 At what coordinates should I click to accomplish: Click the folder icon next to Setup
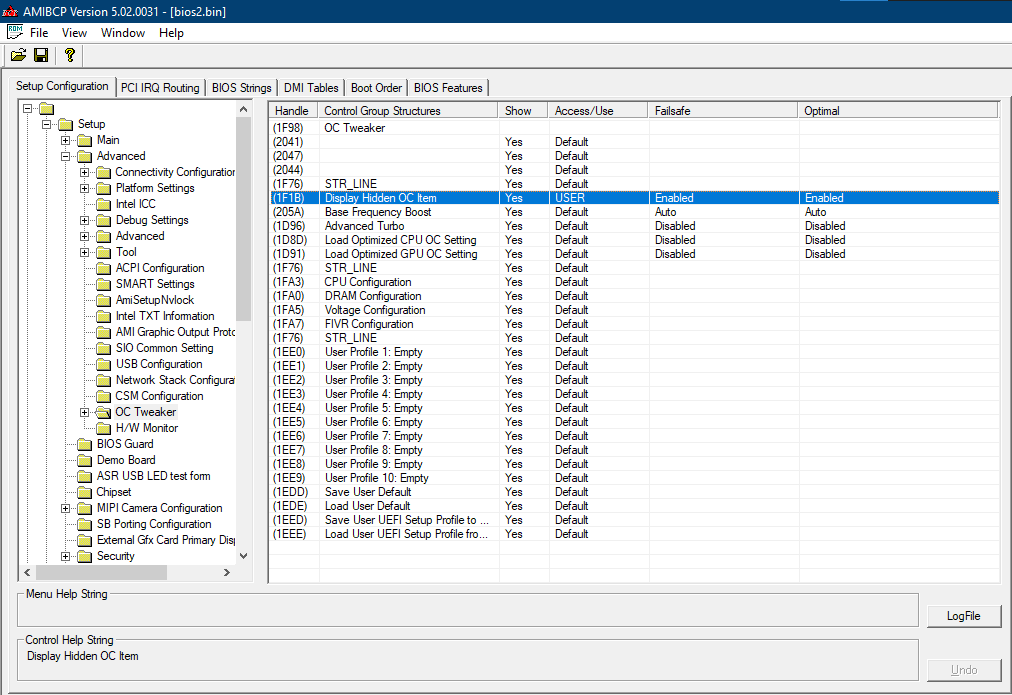(66, 124)
